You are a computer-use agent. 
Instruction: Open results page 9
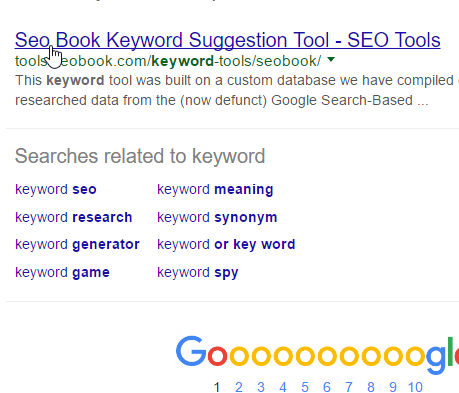pyautogui.click(x=393, y=387)
